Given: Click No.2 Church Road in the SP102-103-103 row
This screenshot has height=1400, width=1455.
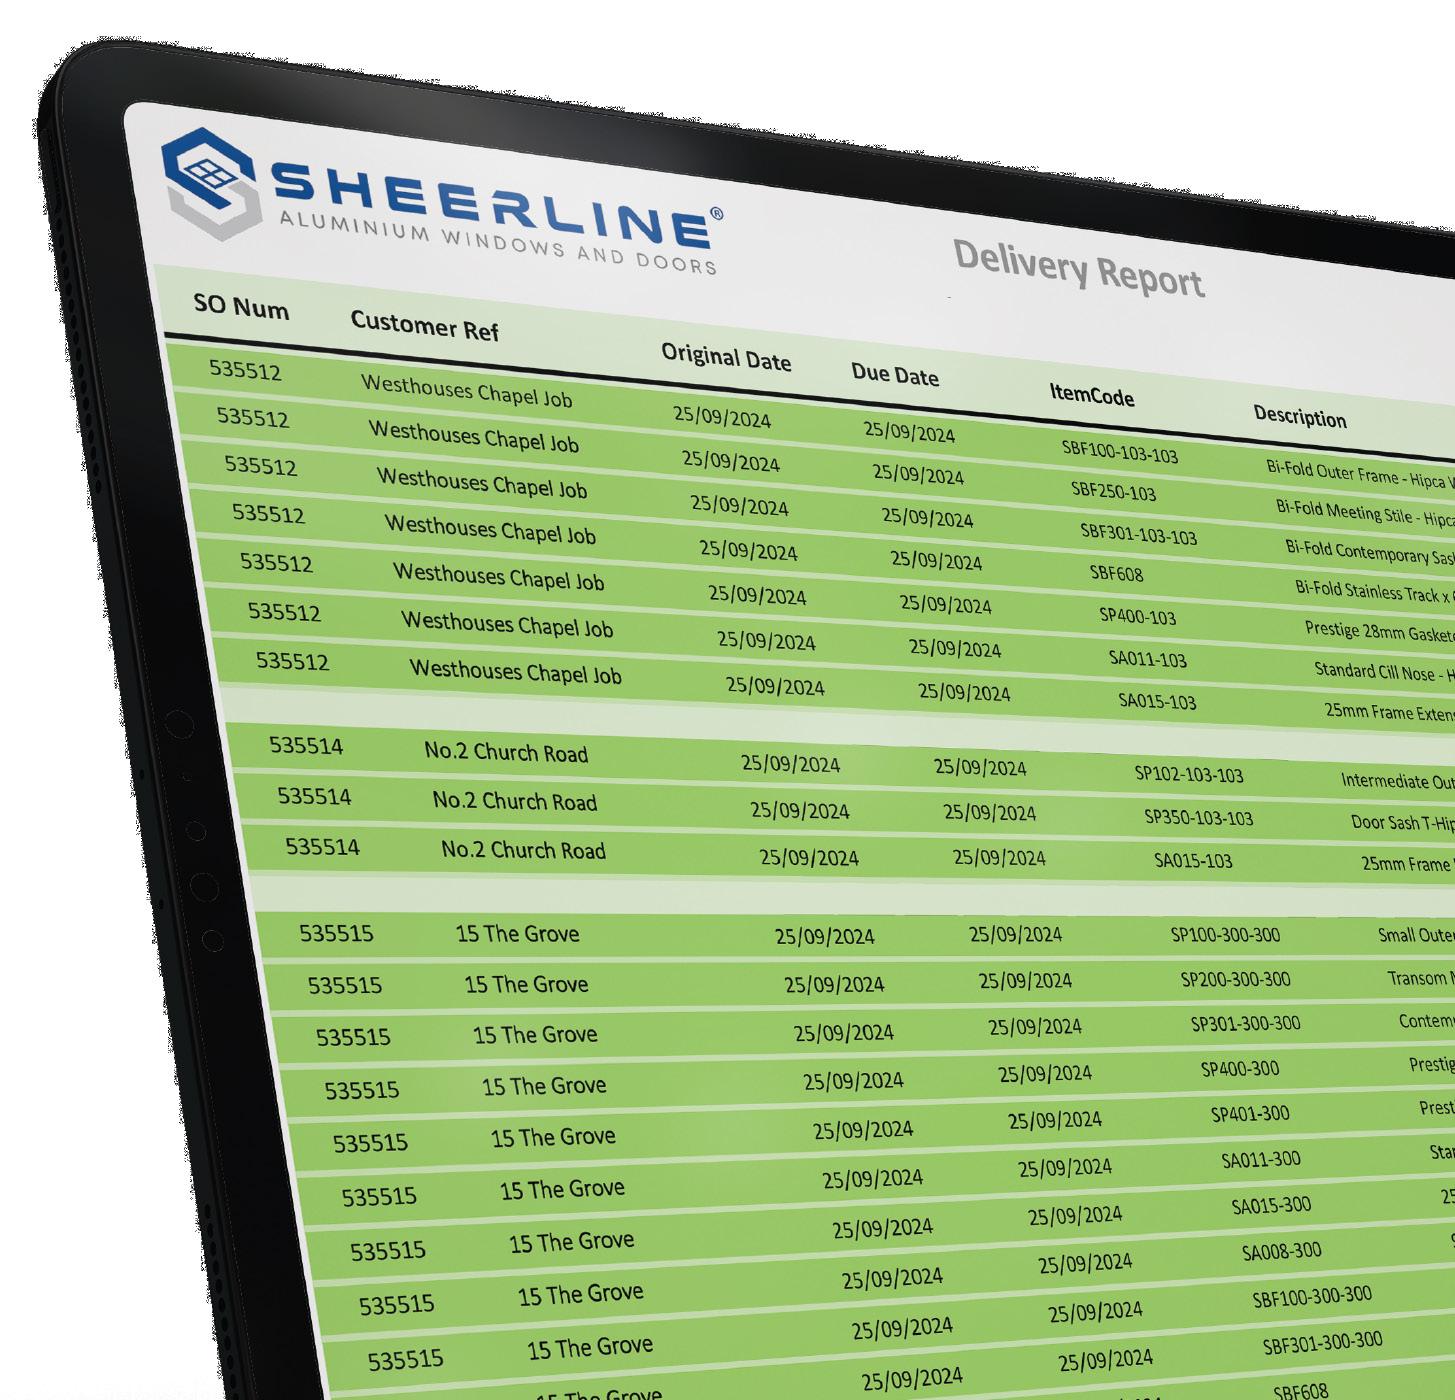Looking at the screenshot, I should click(506, 752).
